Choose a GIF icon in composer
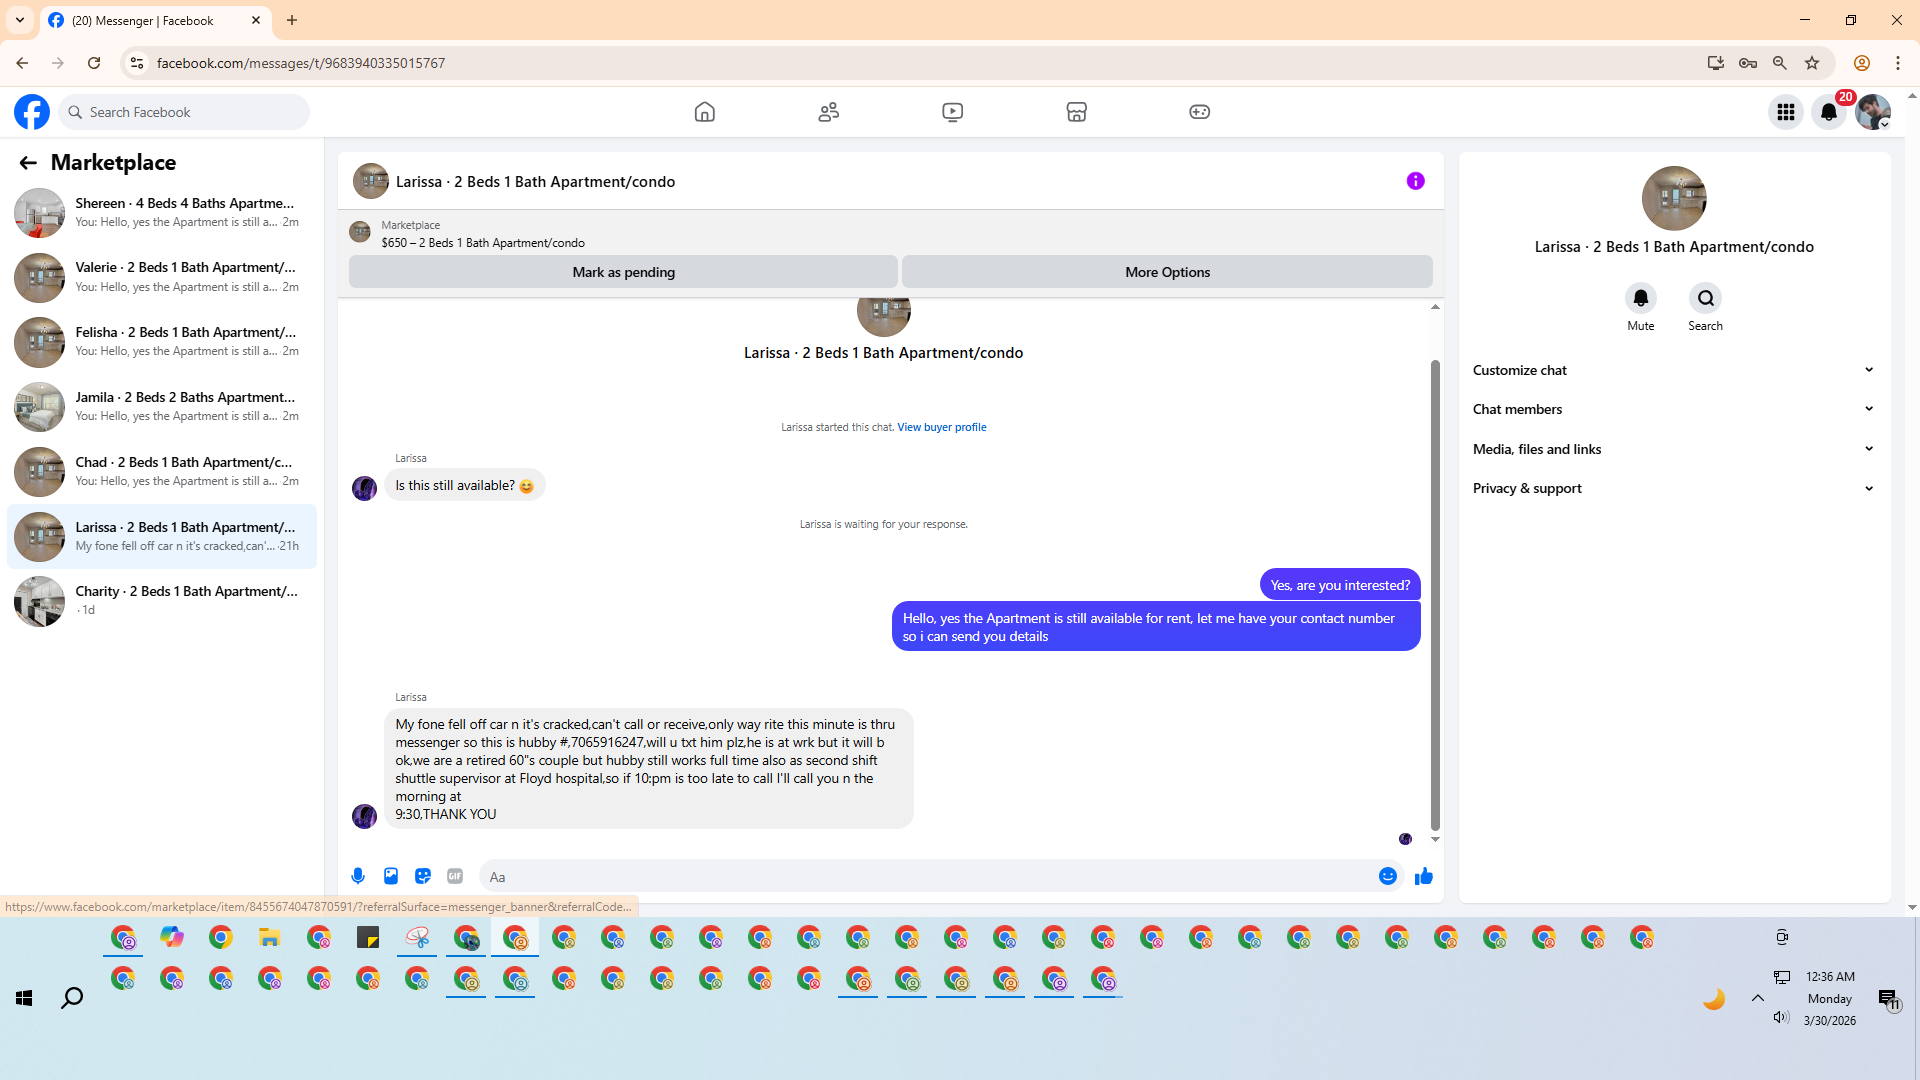The image size is (1920, 1080). pos(455,876)
